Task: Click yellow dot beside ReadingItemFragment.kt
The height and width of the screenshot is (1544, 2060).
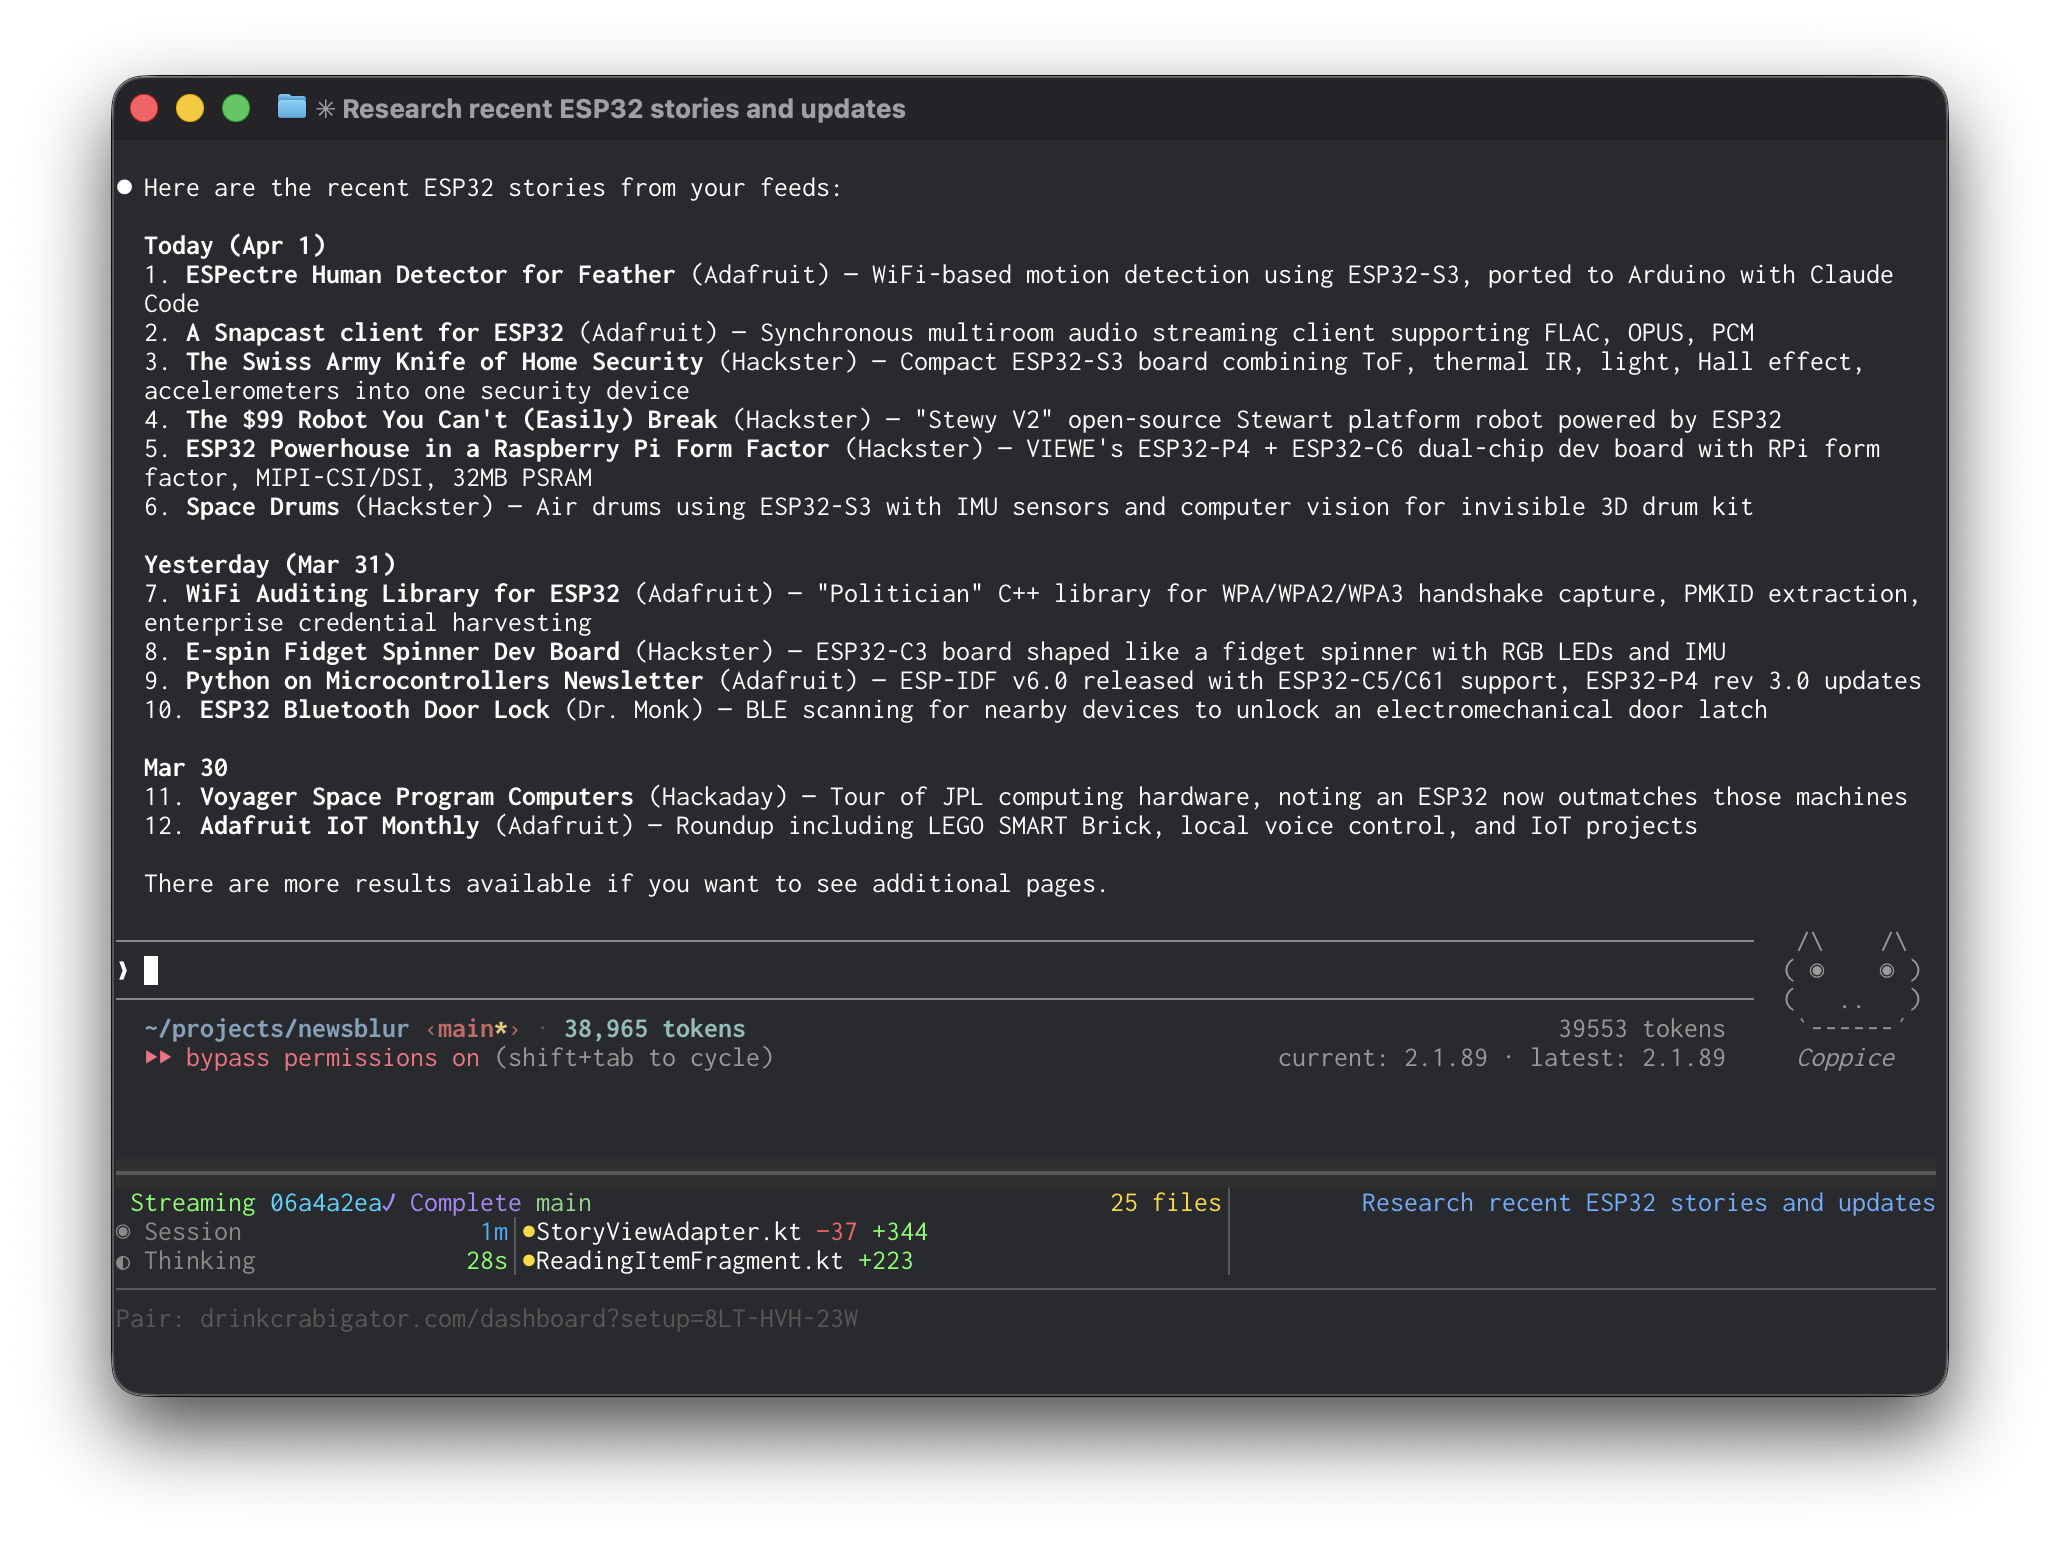Action: pyautogui.click(x=529, y=1261)
